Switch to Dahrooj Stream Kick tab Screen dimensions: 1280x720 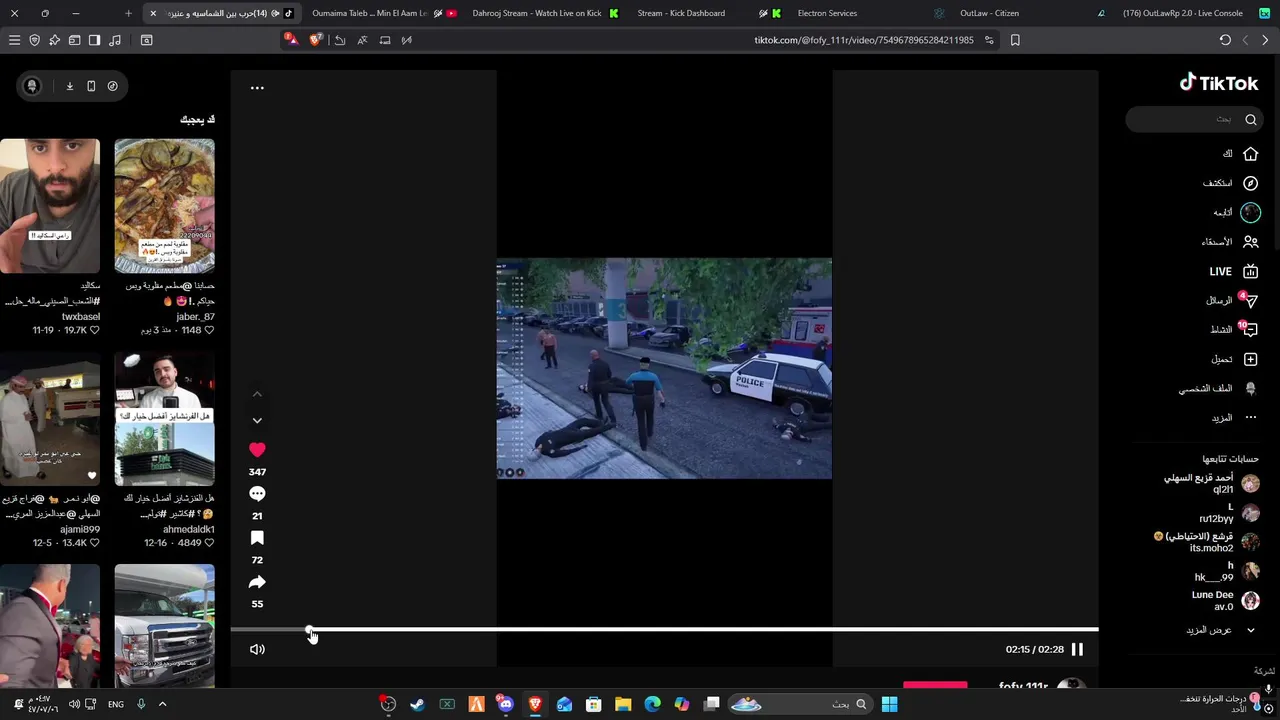click(545, 13)
